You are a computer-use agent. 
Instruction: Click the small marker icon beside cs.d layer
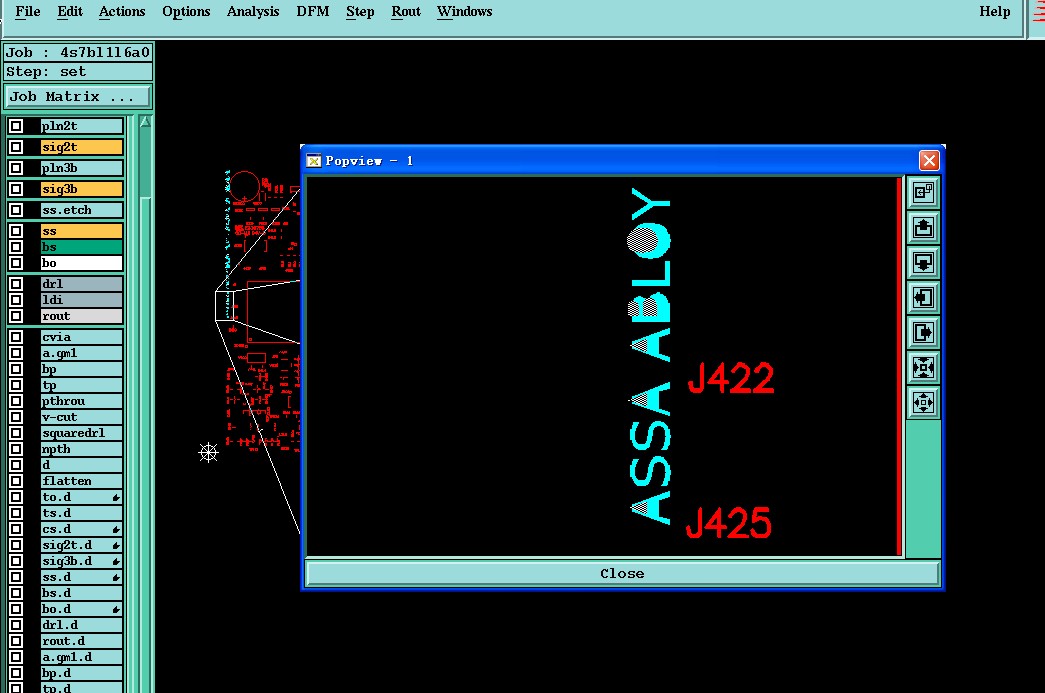[x=116, y=529]
